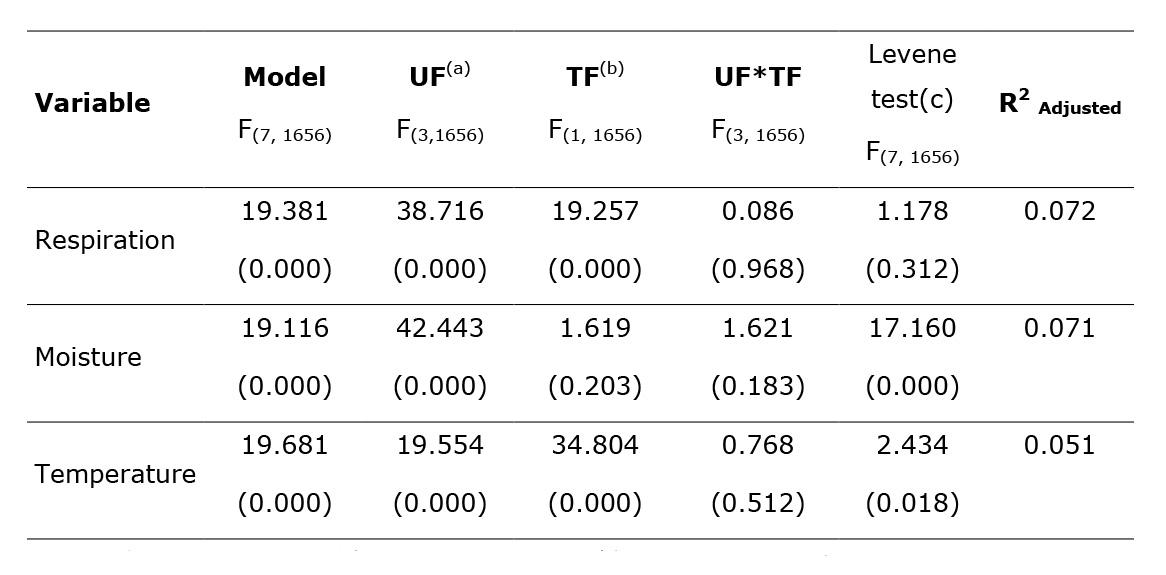Select Respiration adjusted R² value 0.072
This screenshot has height=575, width=1166.
click(1059, 212)
